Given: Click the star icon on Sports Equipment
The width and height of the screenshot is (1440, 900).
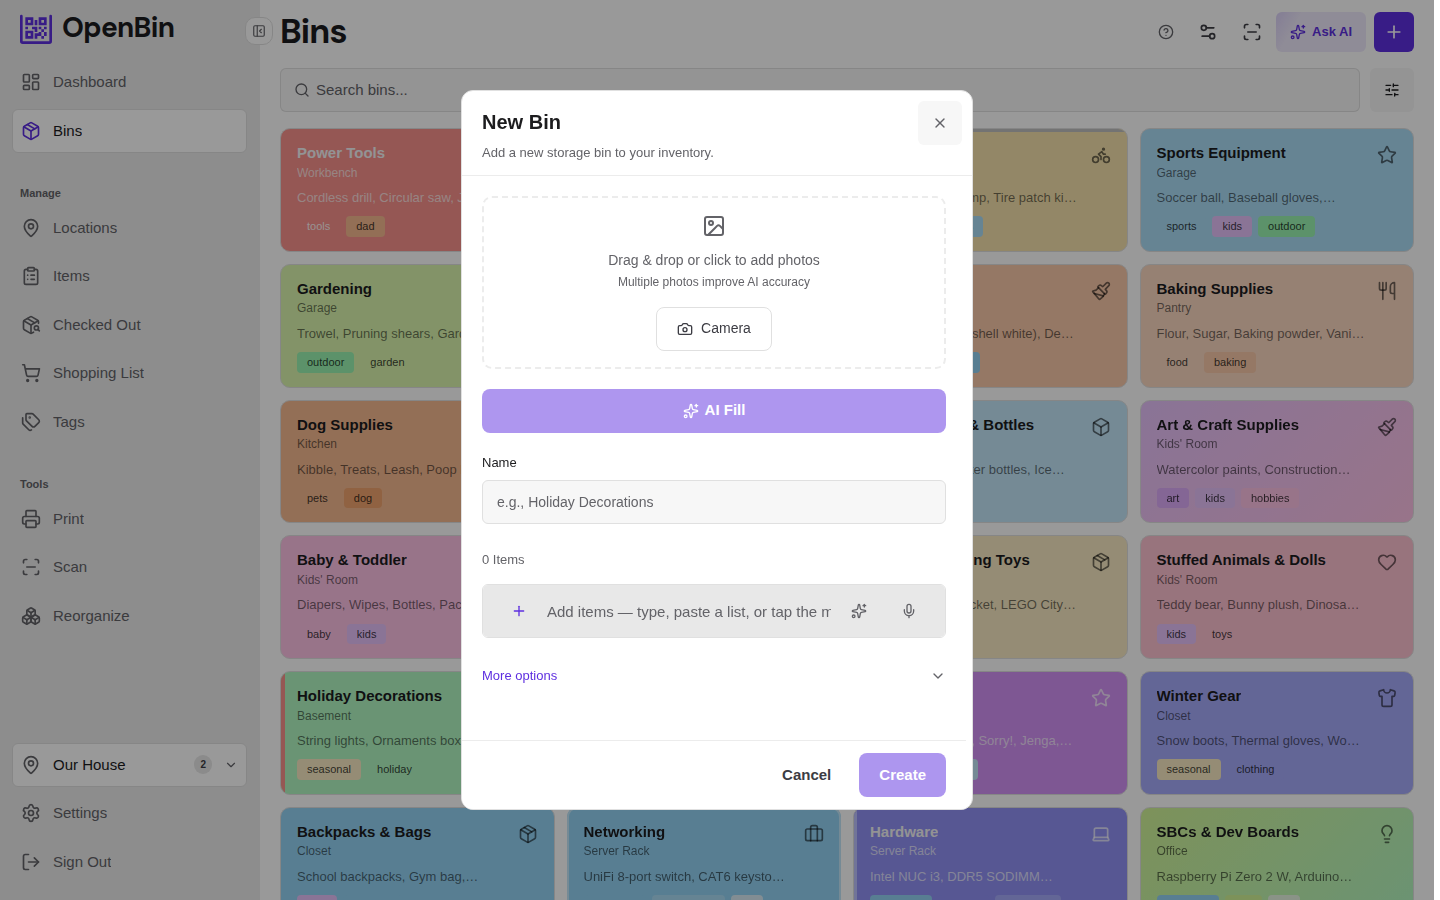Looking at the screenshot, I should pyautogui.click(x=1387, y=155).
